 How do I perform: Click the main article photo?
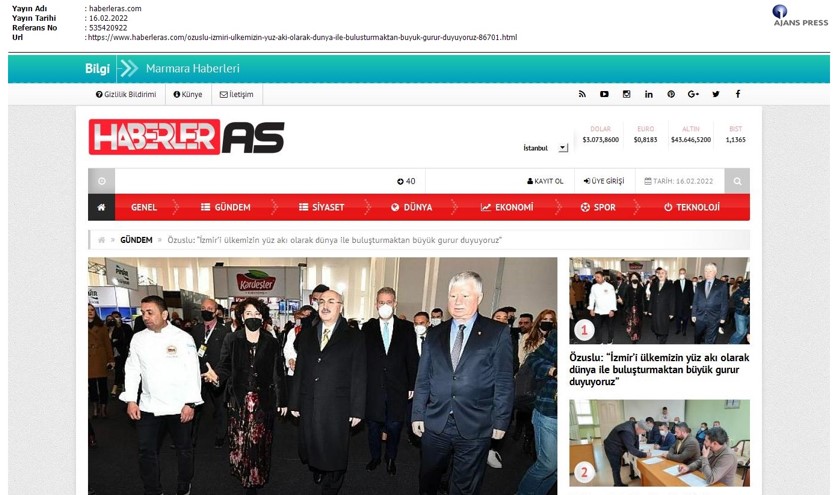(x=322, y=376)
